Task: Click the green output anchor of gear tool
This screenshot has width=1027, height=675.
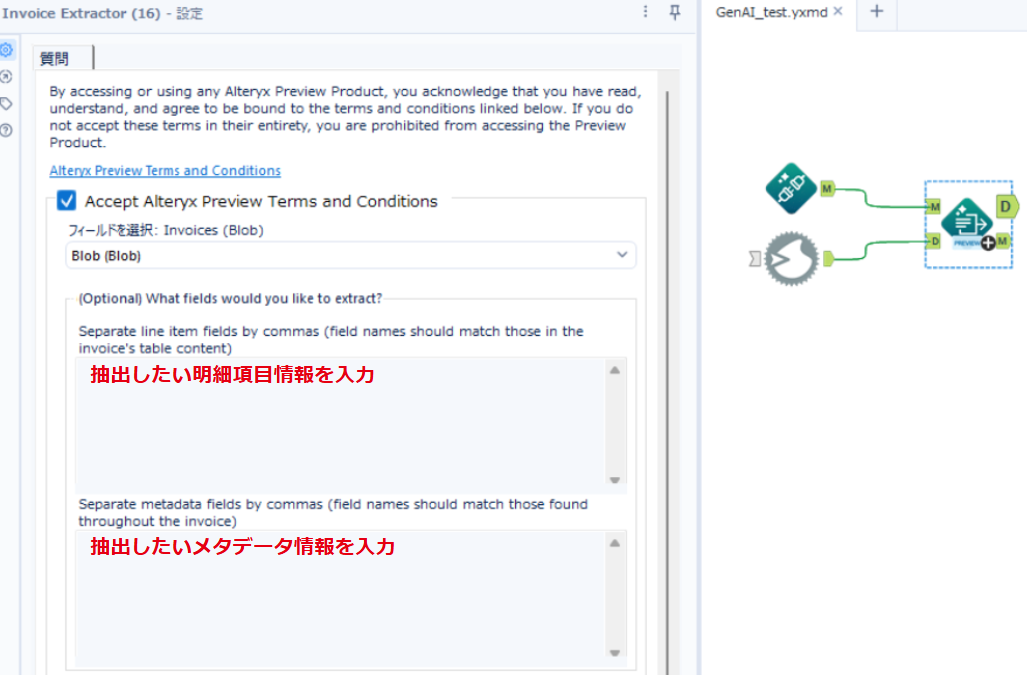Action: tap(829, 259)
